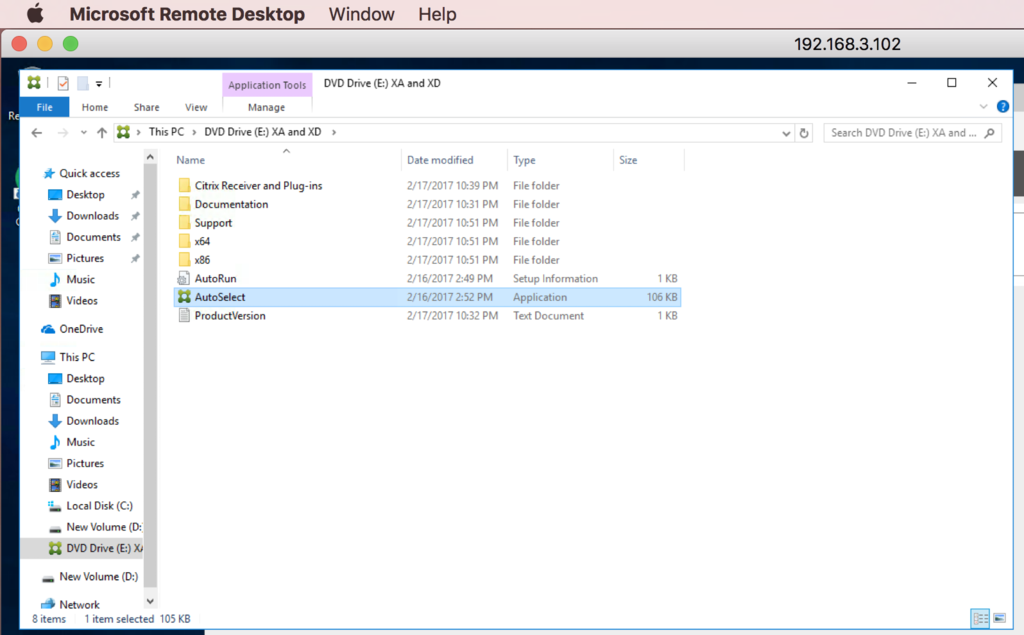Sort by the Size column header
This screenshot has width=1024, height=635.
click(x=628, y=160)
